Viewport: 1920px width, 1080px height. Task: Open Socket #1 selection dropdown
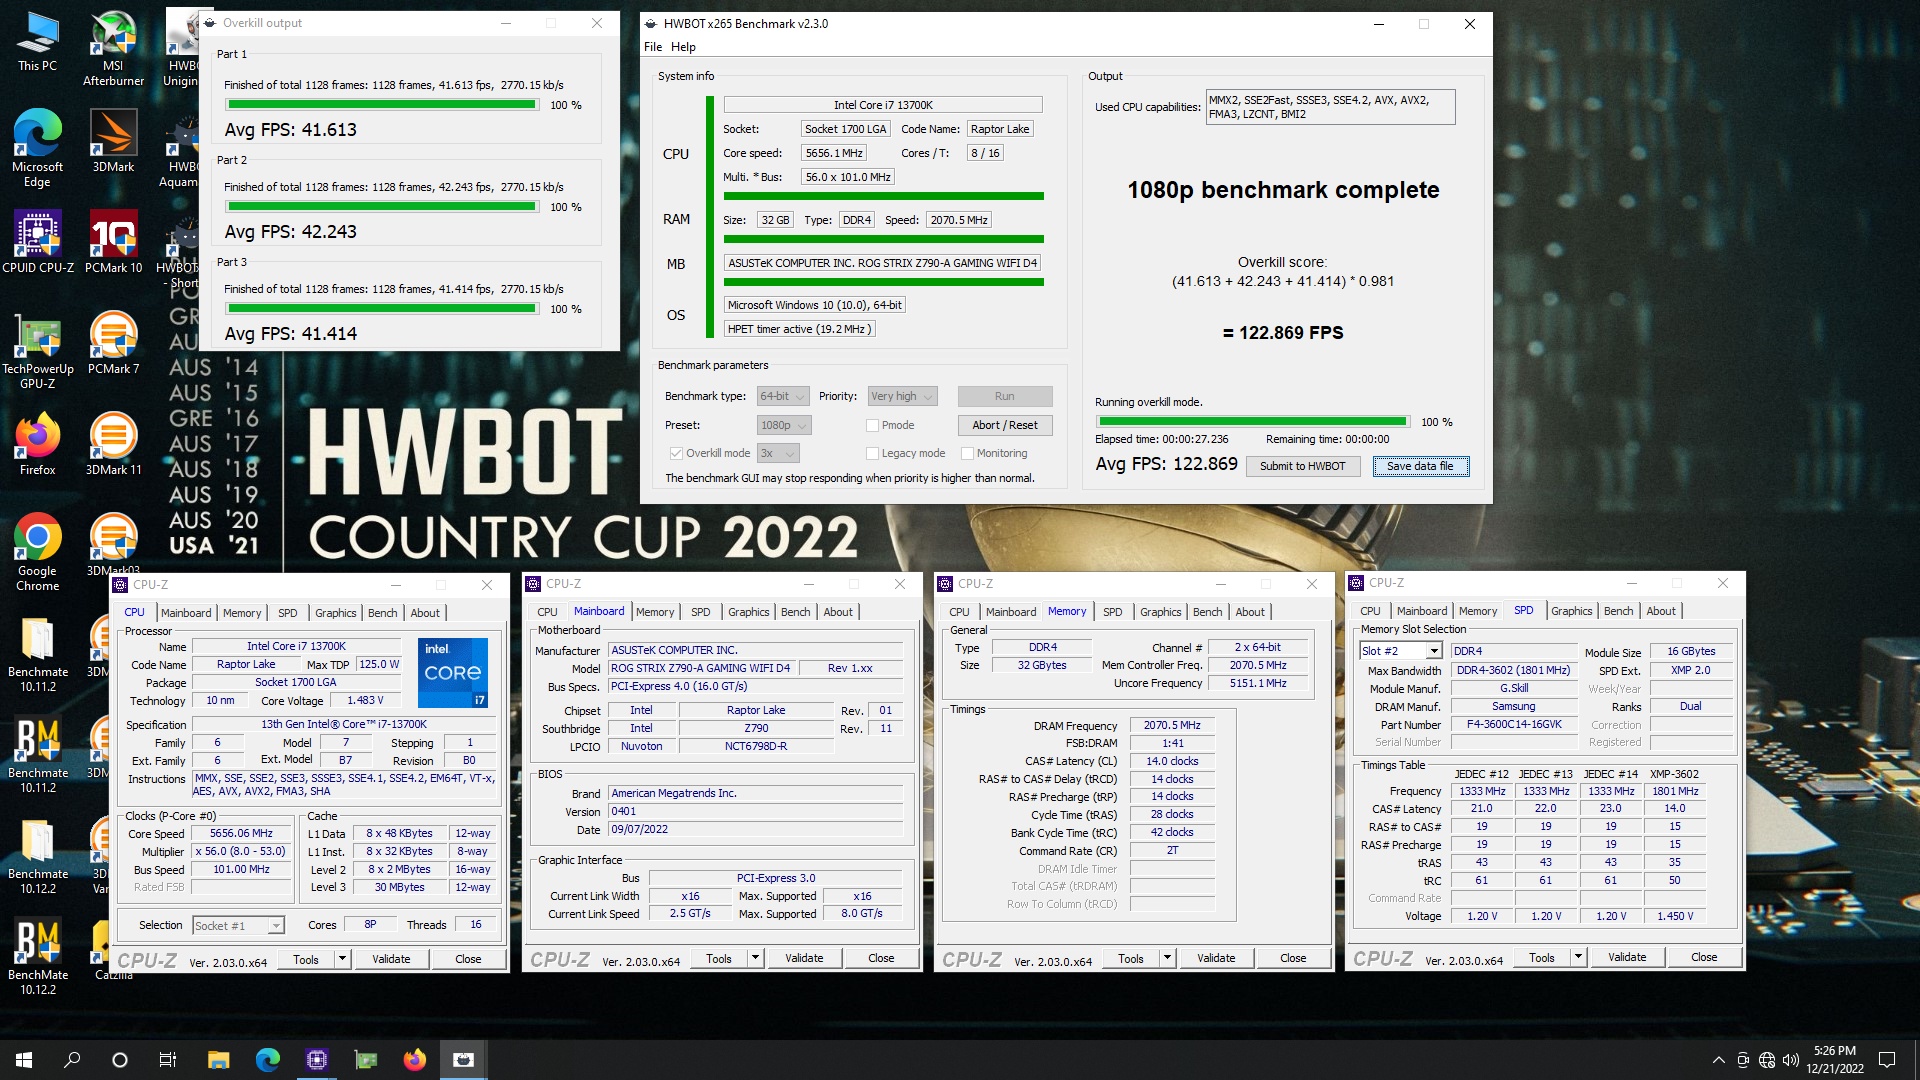[x=238, y=925]
